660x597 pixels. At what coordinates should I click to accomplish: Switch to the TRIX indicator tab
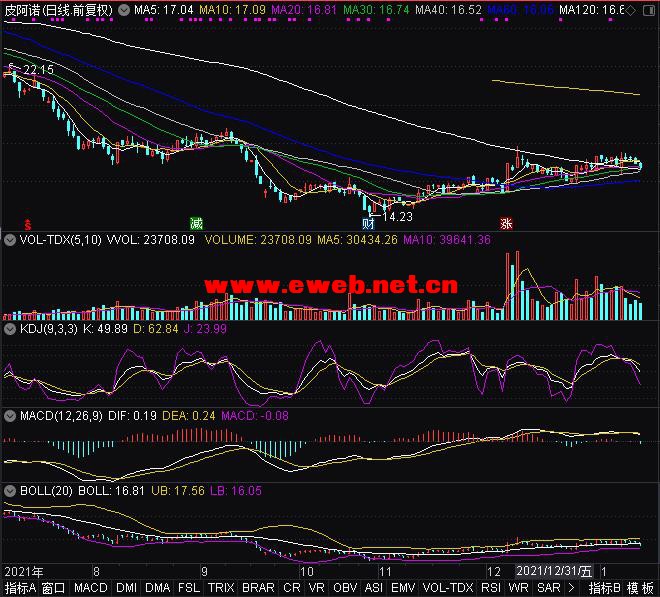[x=221, y=588]
